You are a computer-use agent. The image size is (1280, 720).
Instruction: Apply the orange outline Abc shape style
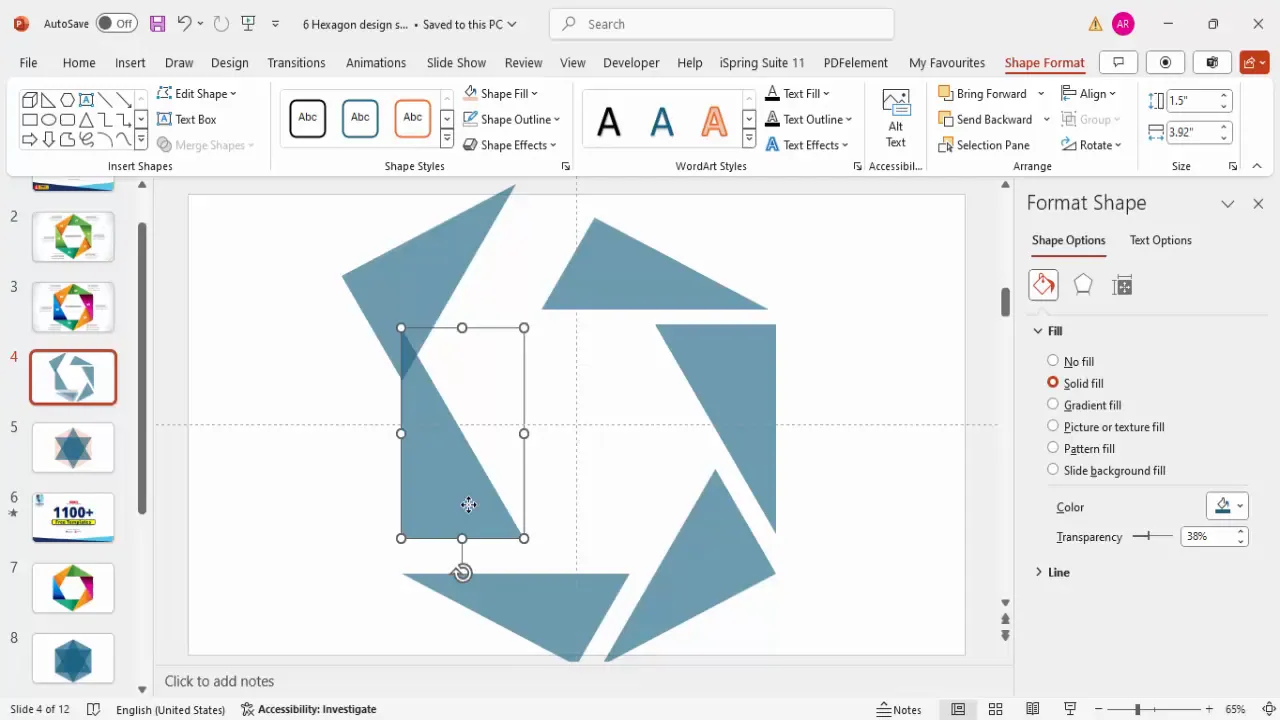click(x=413, y=118)
